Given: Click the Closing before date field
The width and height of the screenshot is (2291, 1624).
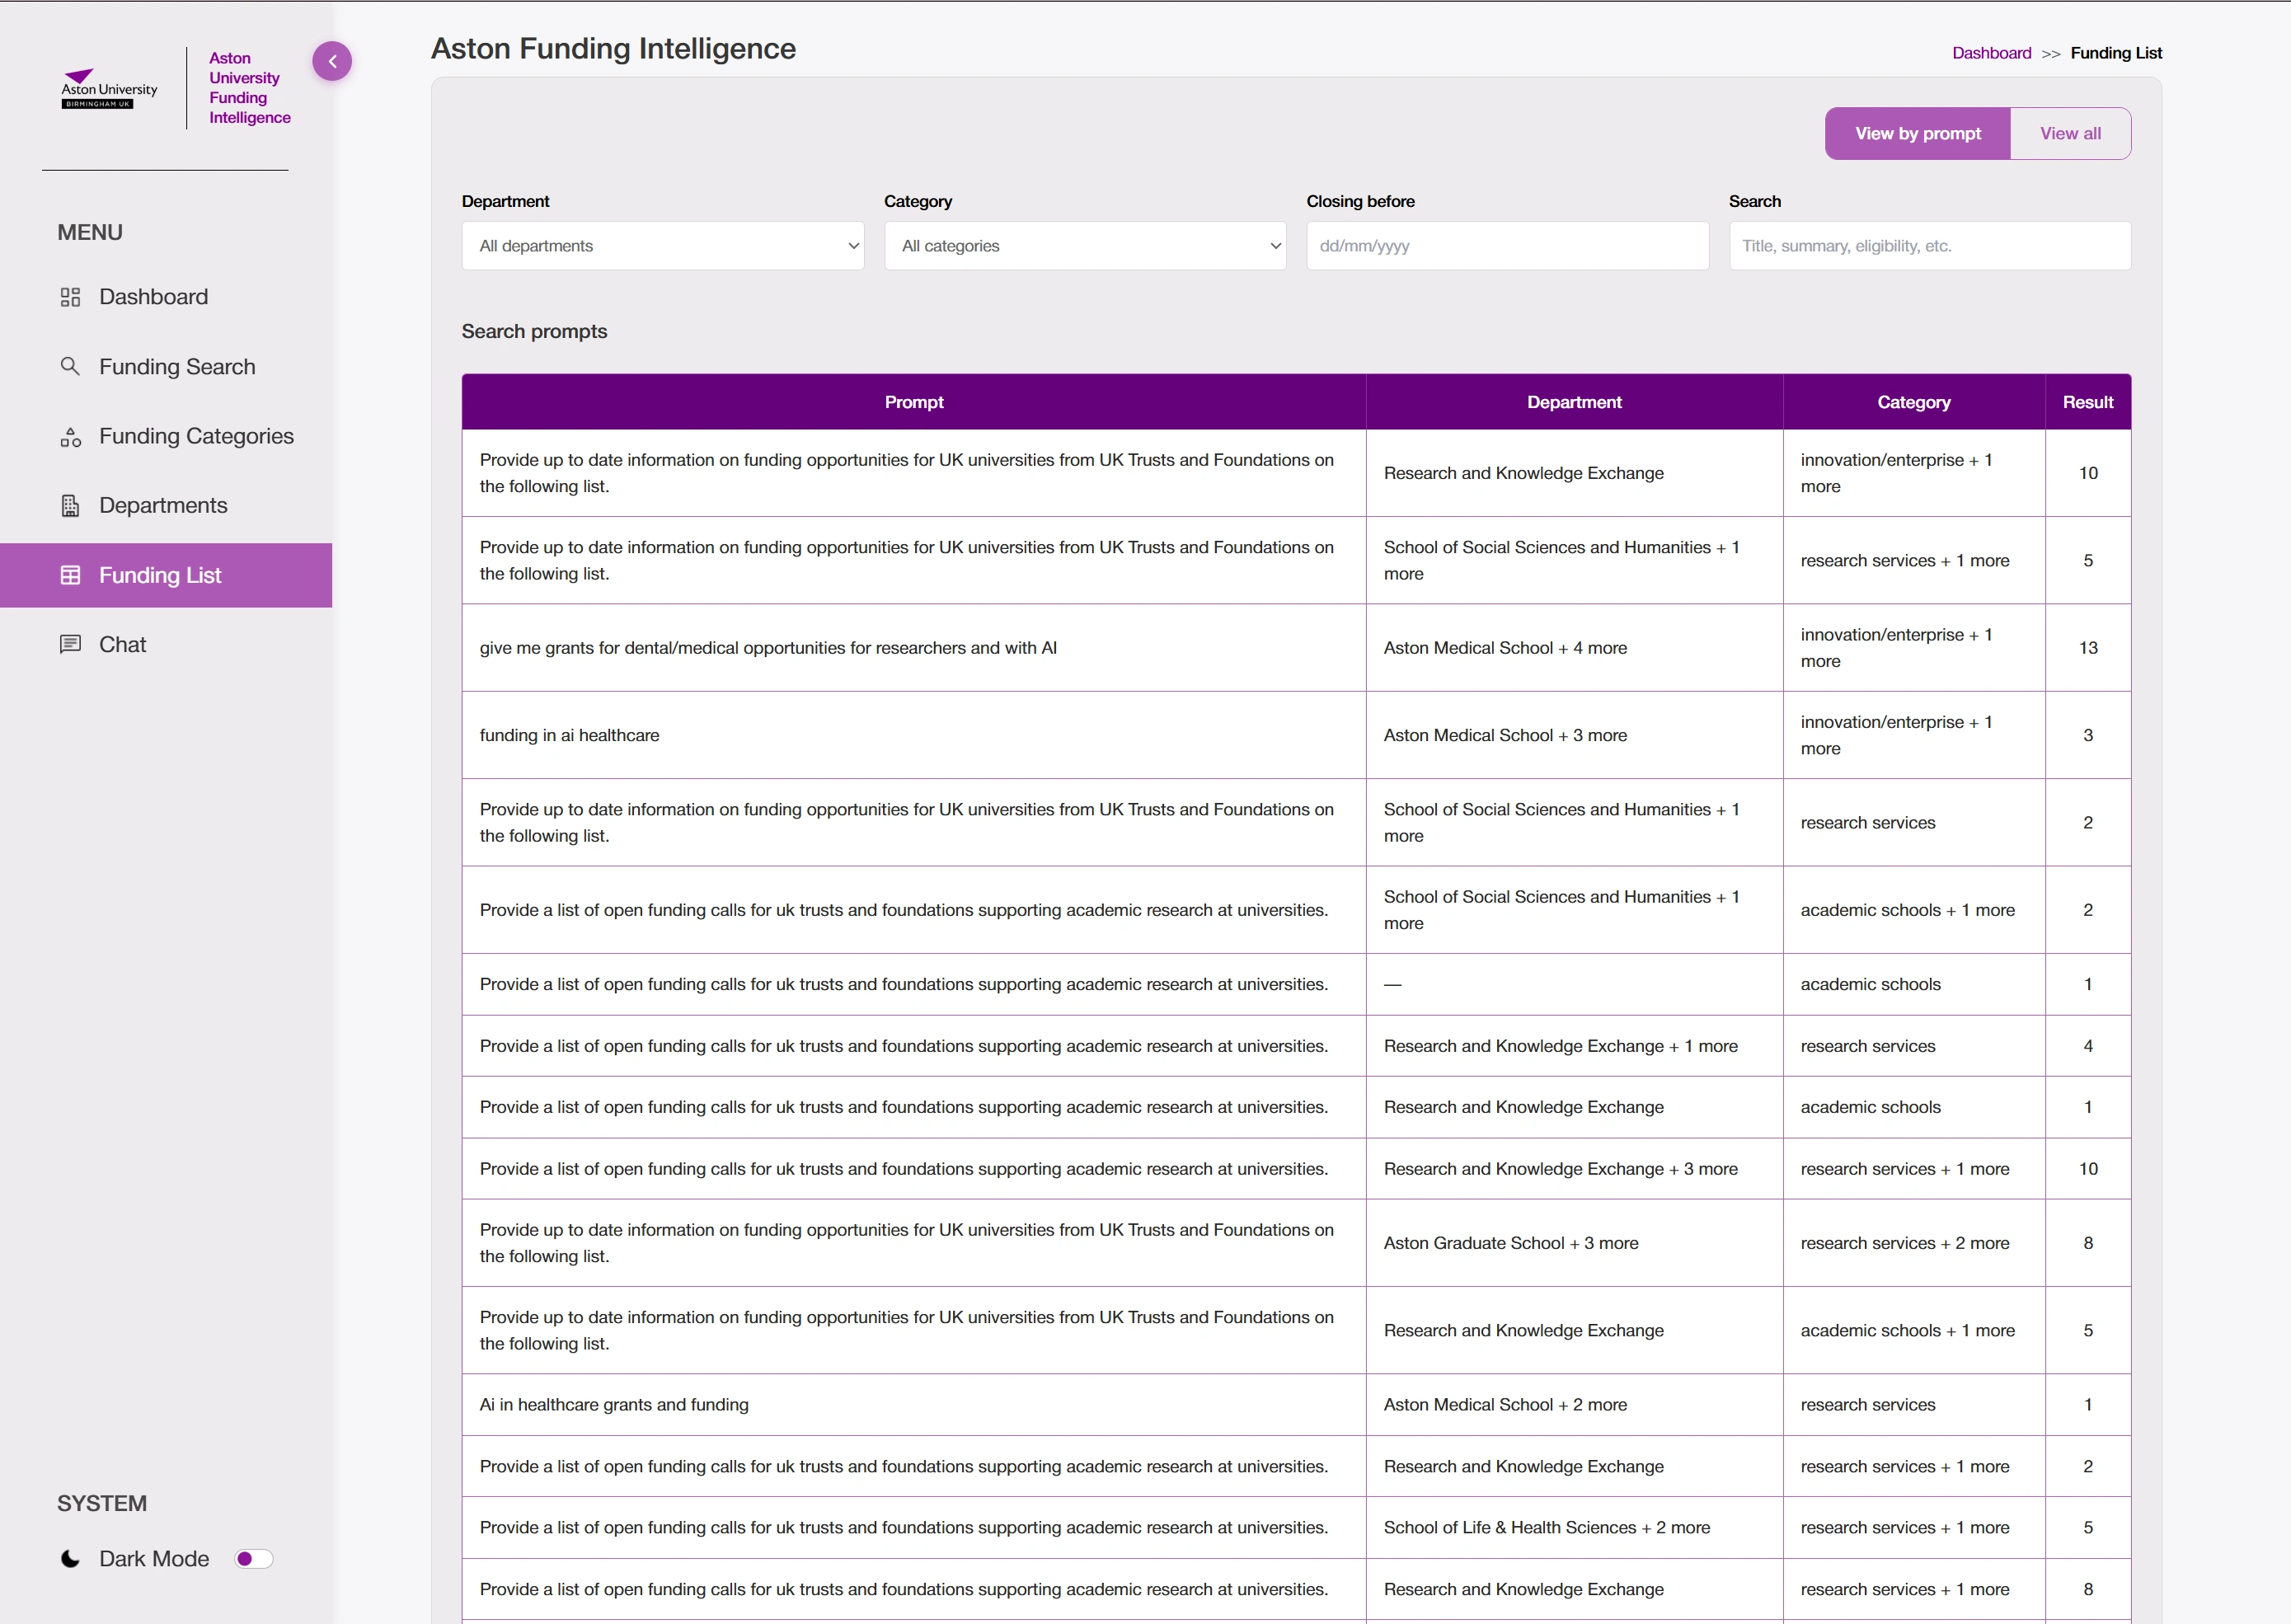Looking at the screenshot, I should pos(1506,246).
